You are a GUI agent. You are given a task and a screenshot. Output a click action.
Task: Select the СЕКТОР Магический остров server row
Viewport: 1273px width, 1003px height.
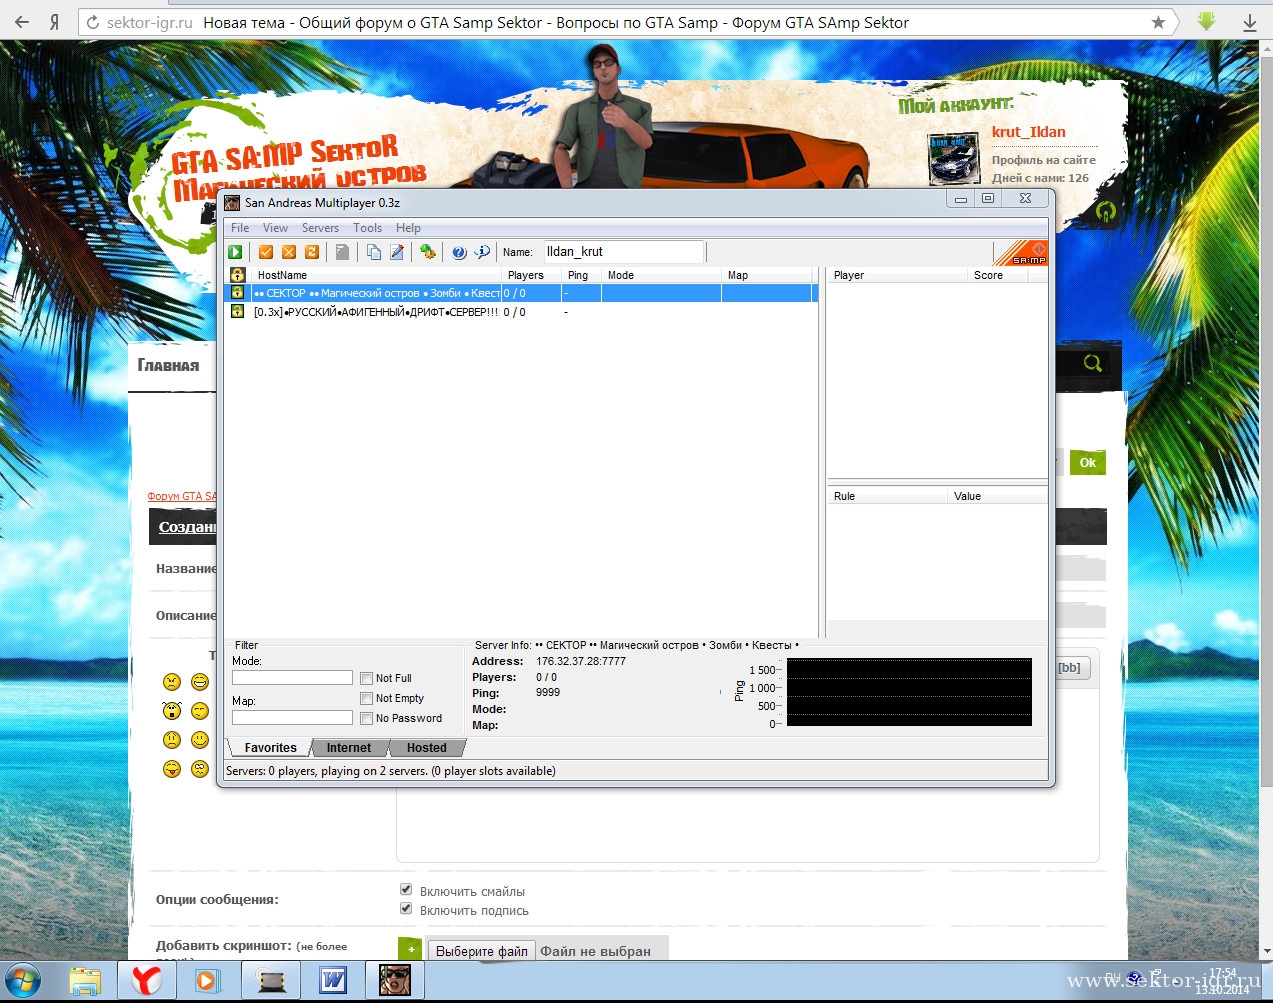tap(520, 293)
